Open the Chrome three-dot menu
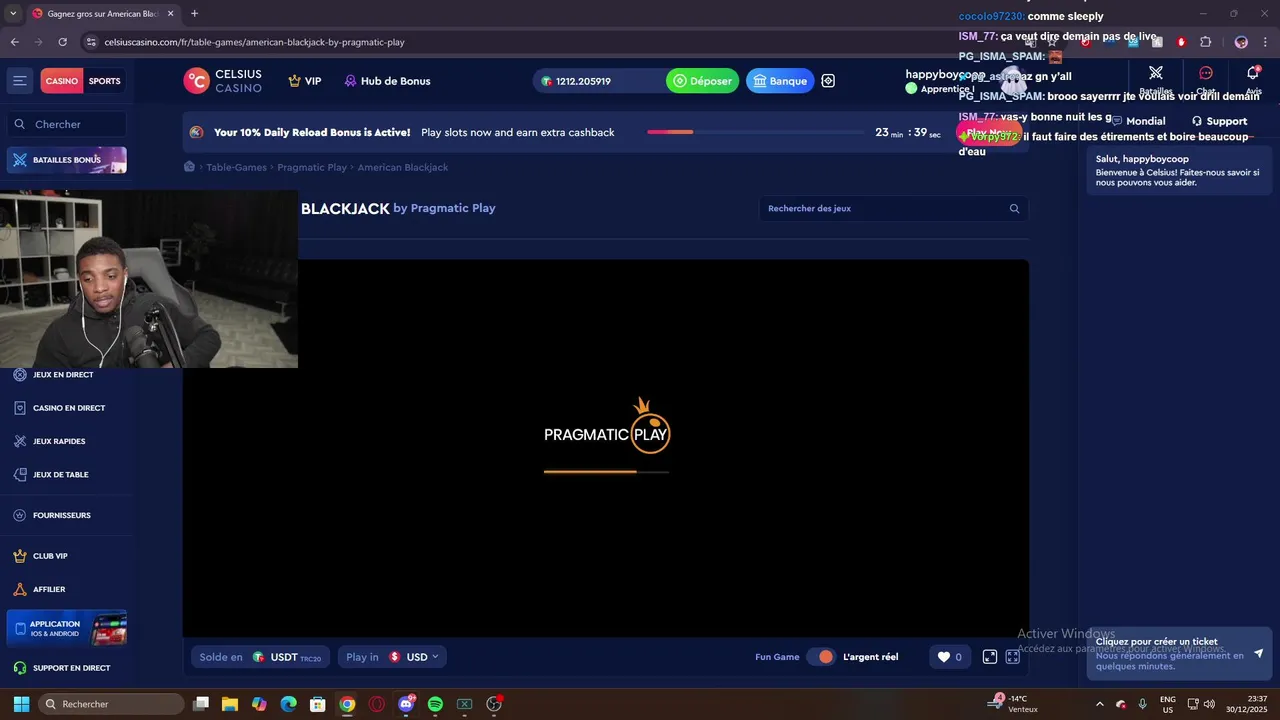Image resolution: width=1280 pixels, height=720 pixels. [1265, 42]
